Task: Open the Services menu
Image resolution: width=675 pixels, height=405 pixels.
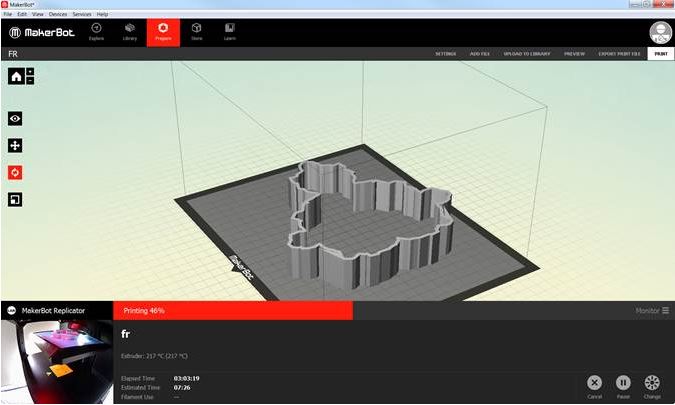Action: (x=82, y=14)
